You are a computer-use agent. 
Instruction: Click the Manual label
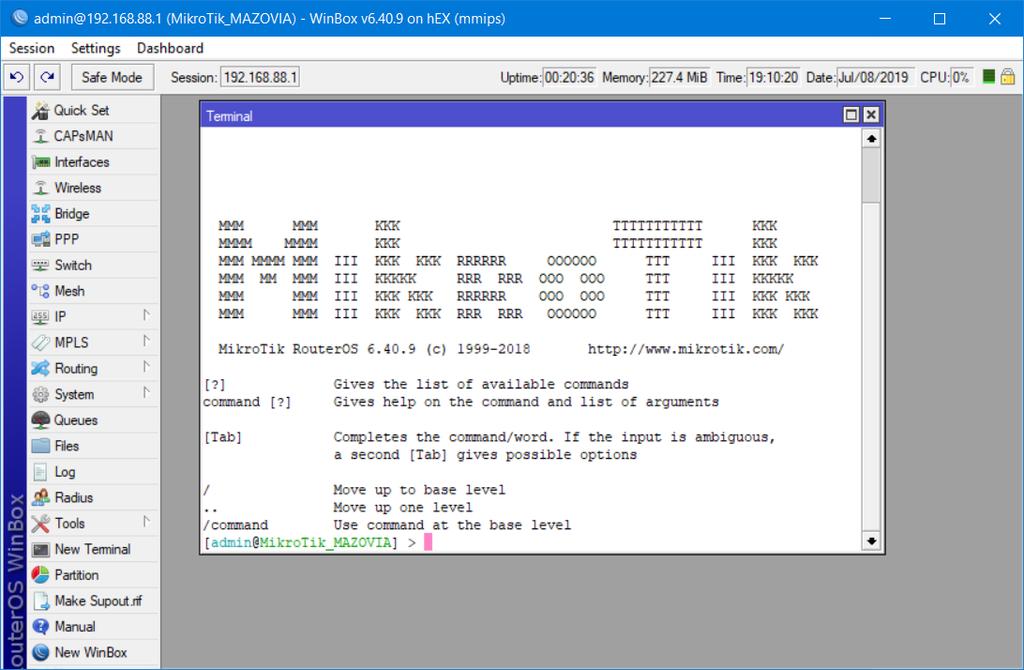tap(74, 626)
